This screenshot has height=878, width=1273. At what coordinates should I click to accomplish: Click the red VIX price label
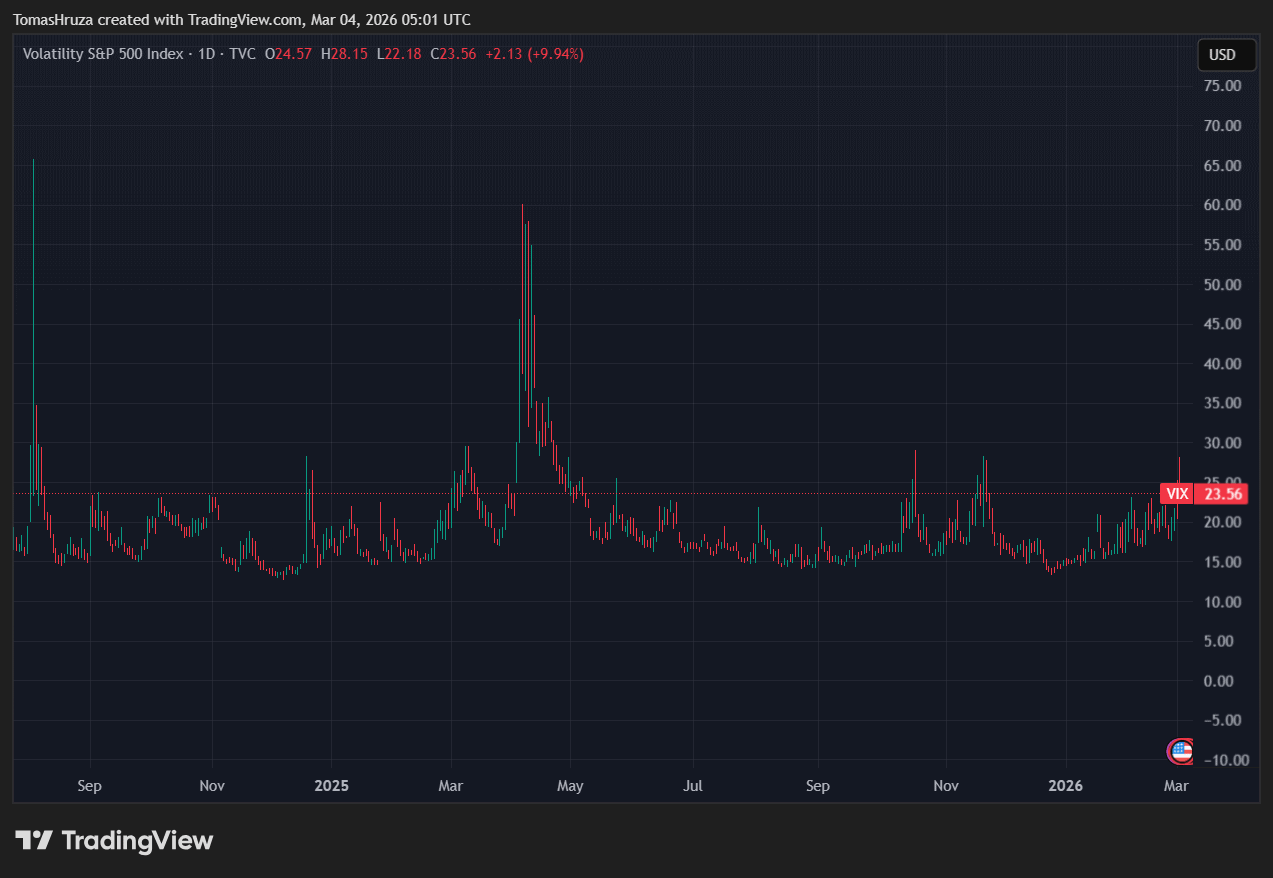click(x=1177, y=494)
